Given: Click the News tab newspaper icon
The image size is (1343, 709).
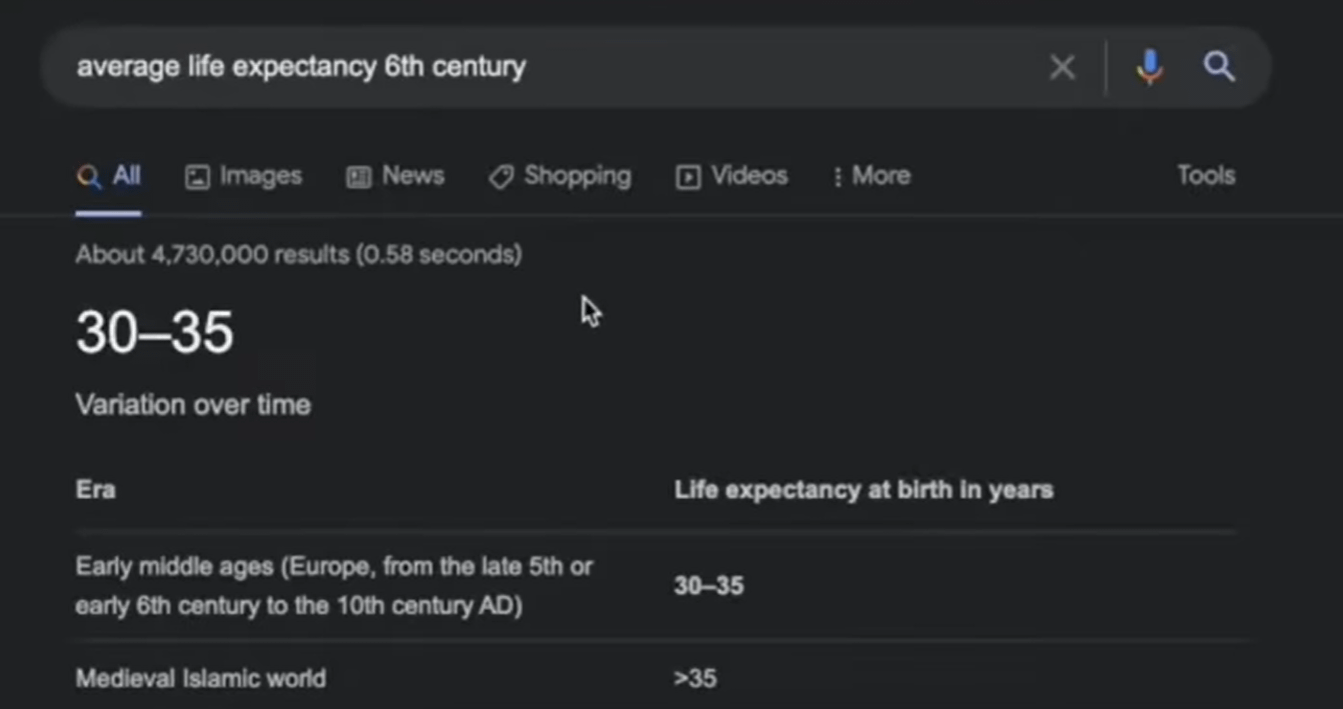Looking at the screenshot, I should tap(358, 177).
